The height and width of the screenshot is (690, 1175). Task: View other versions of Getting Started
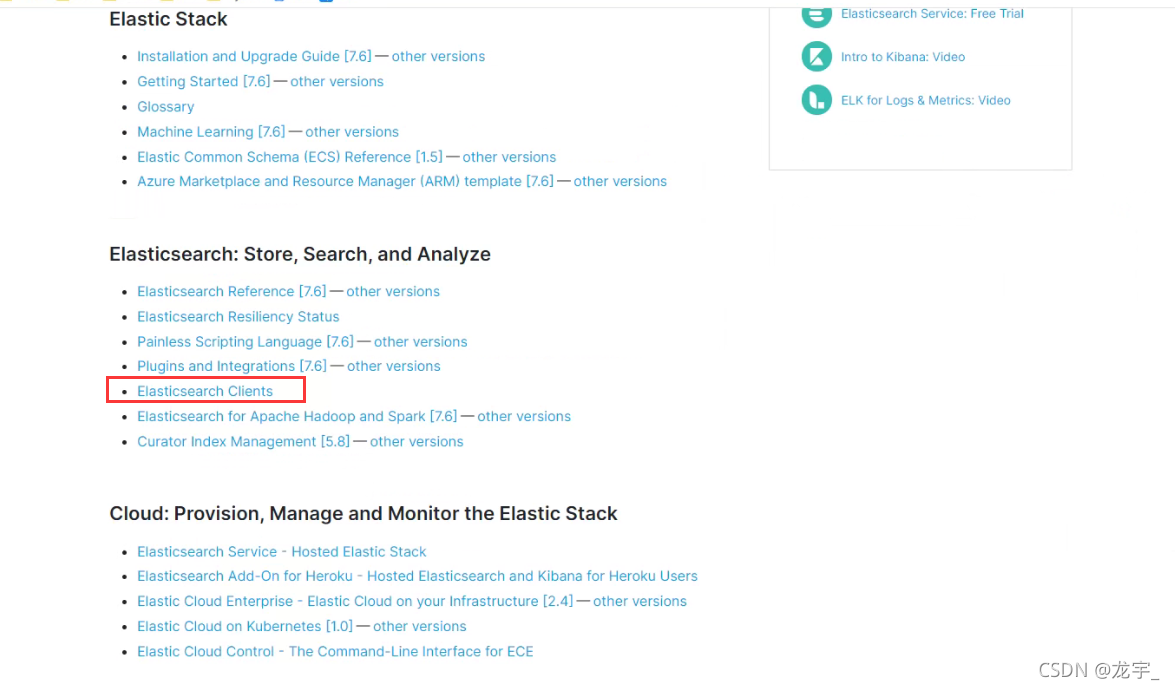coord(336,81)
